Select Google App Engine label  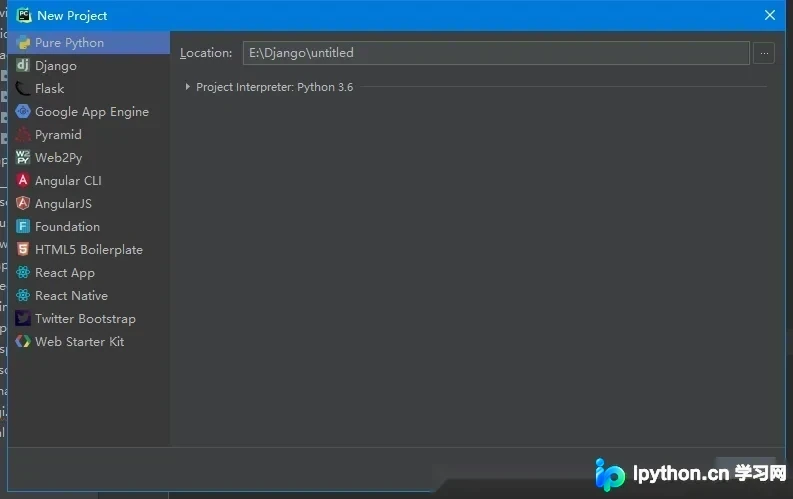click(x=92, y=112)
